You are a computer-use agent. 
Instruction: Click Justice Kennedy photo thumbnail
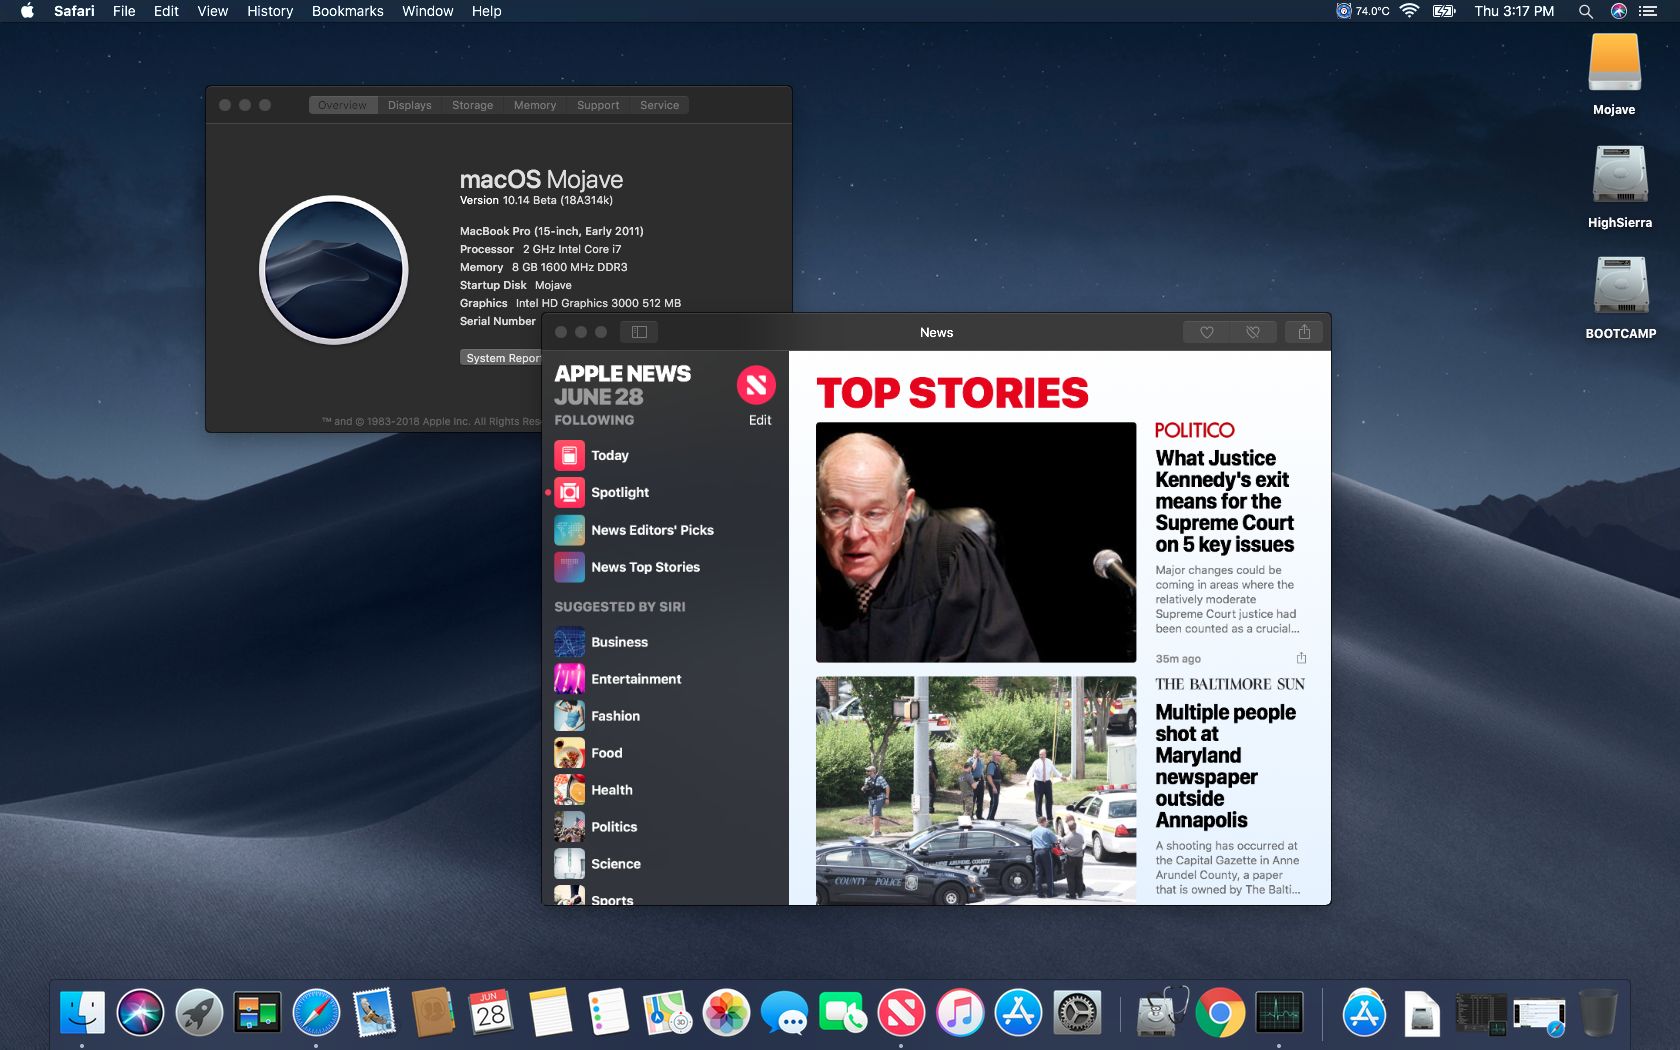(976, 542)
